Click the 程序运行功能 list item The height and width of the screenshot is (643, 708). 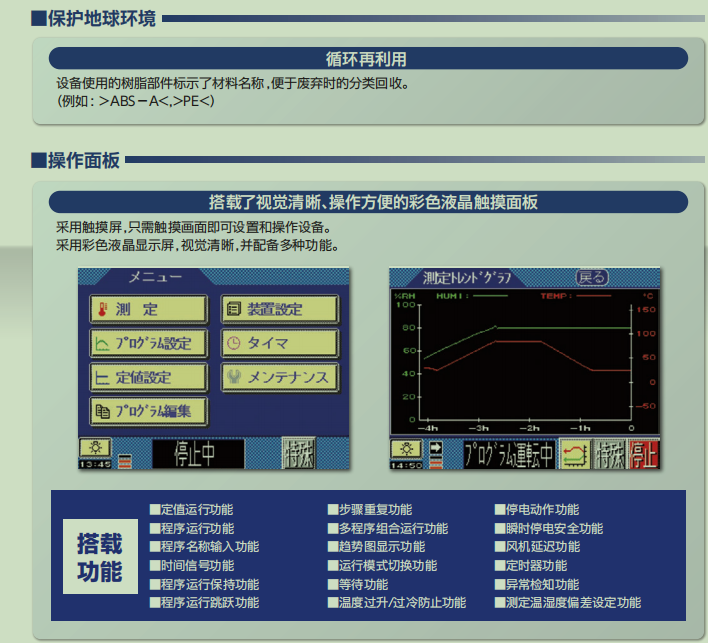(192, 528)
